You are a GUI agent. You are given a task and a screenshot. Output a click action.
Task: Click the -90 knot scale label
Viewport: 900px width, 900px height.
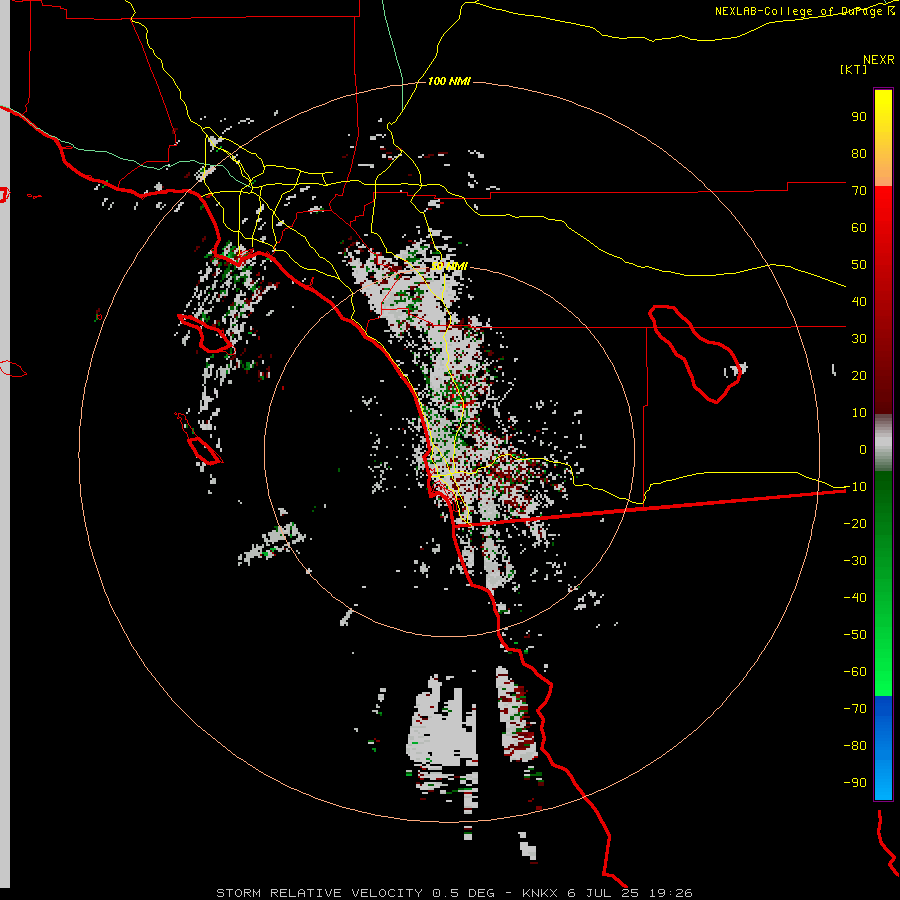point(855,783)
